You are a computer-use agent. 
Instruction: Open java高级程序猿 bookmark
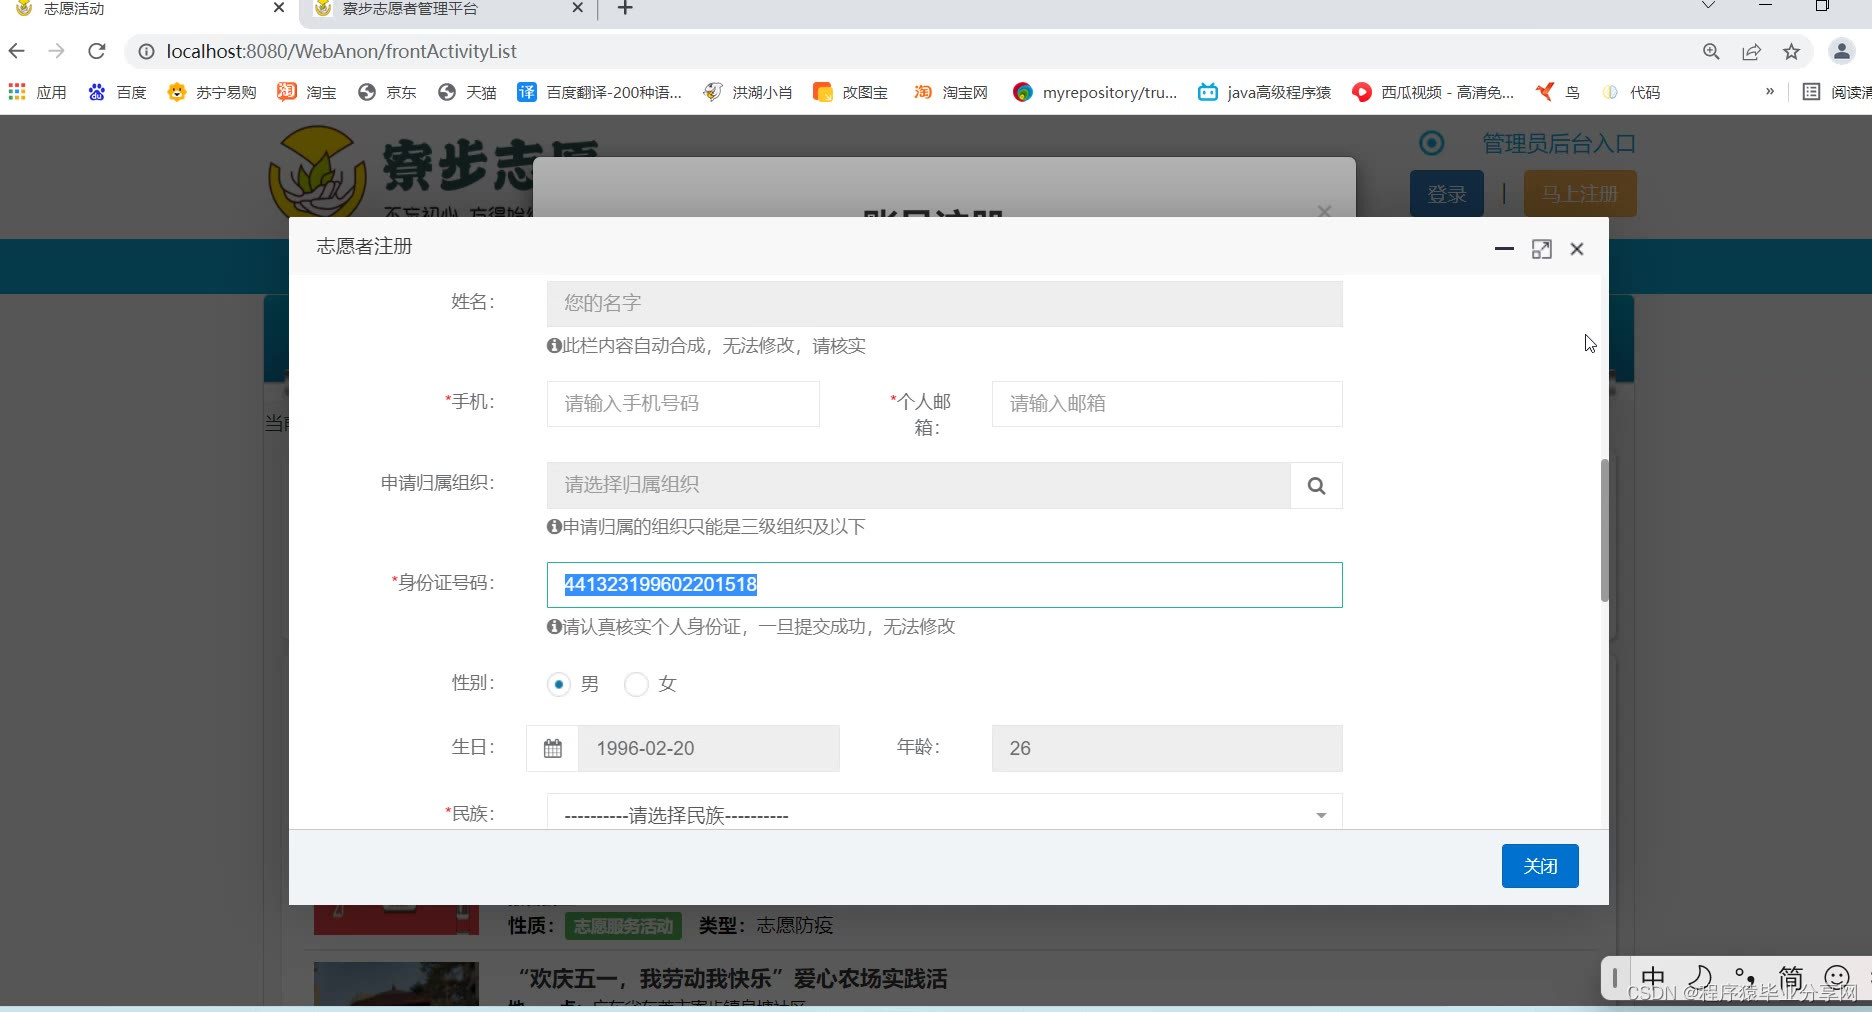[1265, 92]
